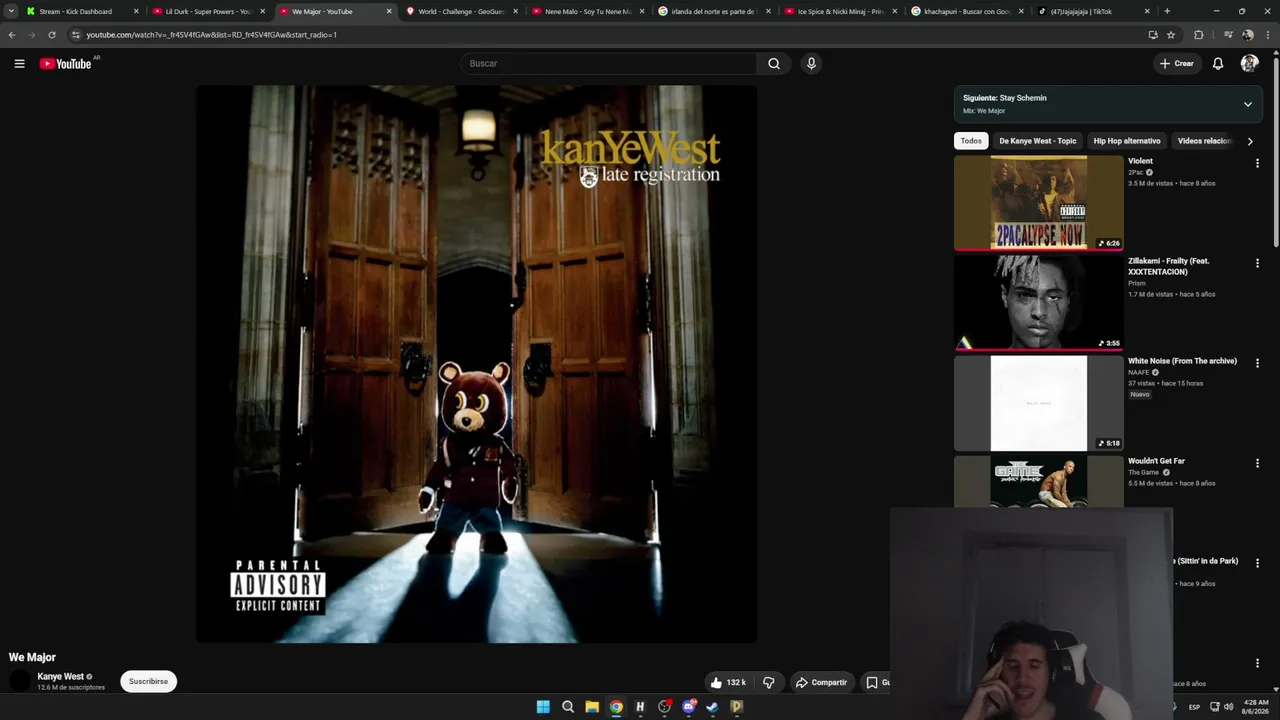
Task: Select the Hip Hop alternativo chip
Action: 1127,141
